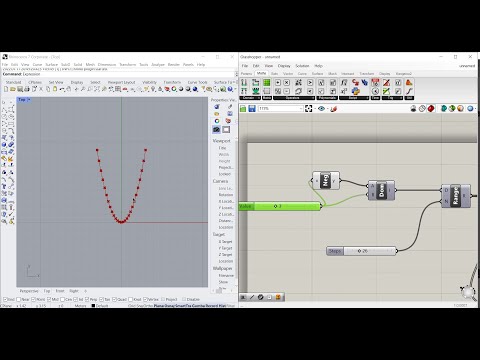Click the color wheel icon in Rhino toolbar
The height and width of the screenshot is (360, 480).
[174, 89]
